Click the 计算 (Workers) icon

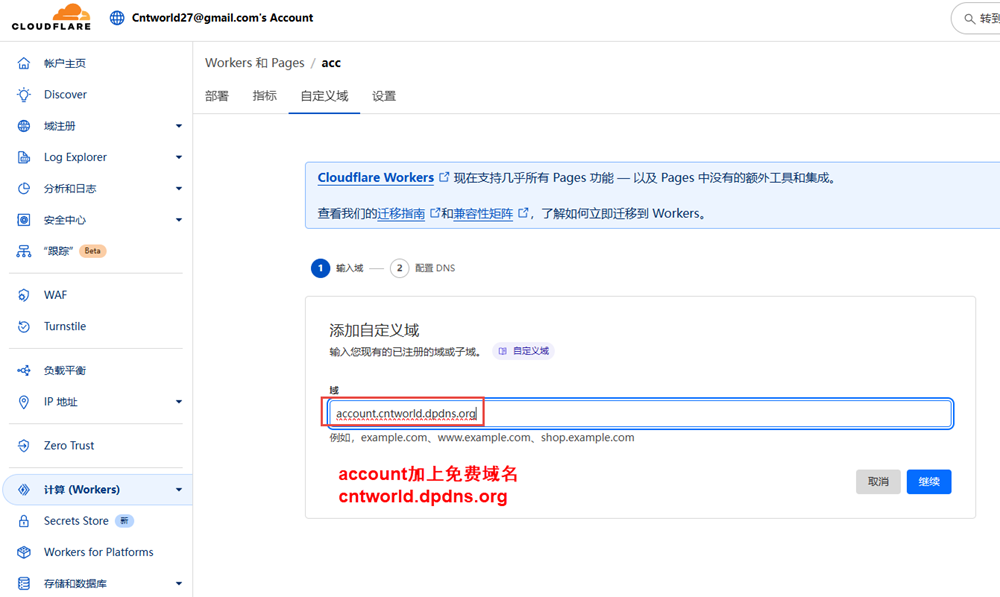pyautogui.click(x=24, y=490)
